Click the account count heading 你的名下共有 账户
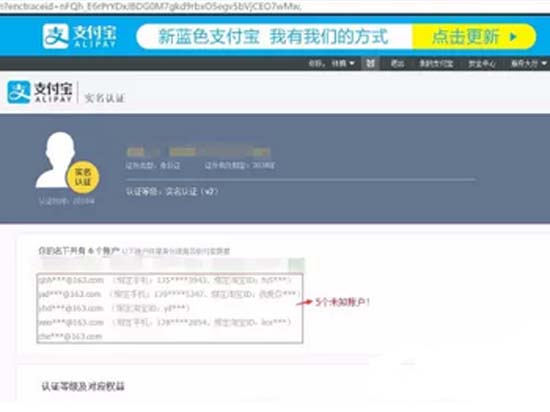Image resolution: width=550 pixels, height=412 pixels. (x=79, y=251)
